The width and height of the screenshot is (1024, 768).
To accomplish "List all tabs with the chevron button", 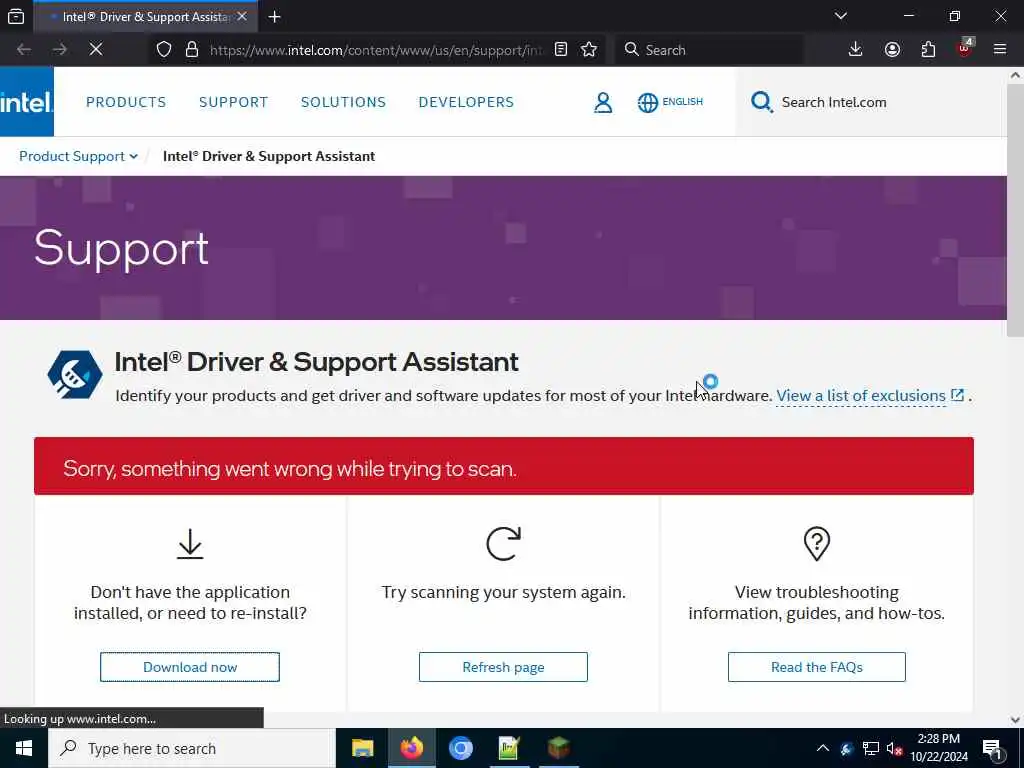I will tap(841, 16).
